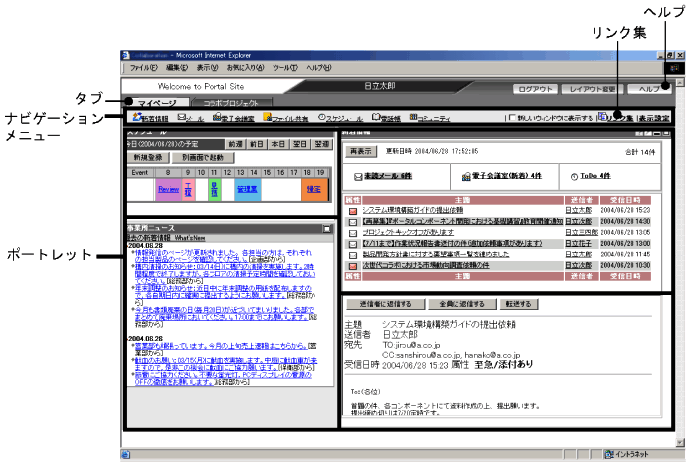The width and height of the screenshot is (689, 465).
Task: Click the 別画面で起動 button
Action: point(203,157)
